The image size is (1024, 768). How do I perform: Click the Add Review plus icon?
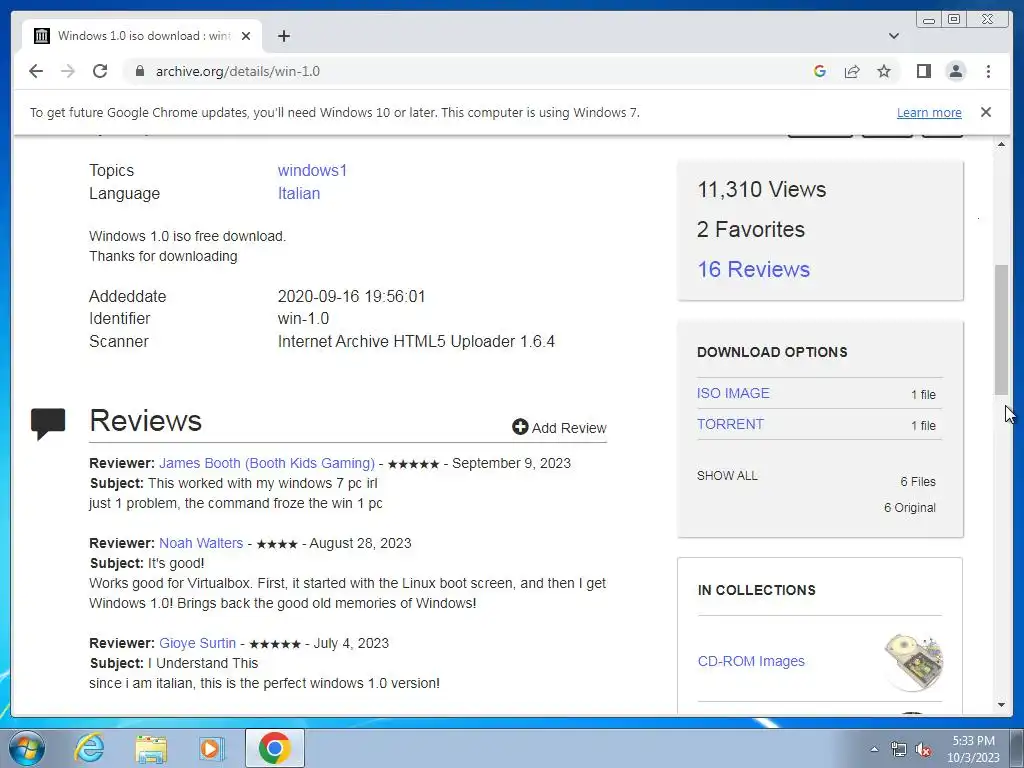[x=520, y=427]
